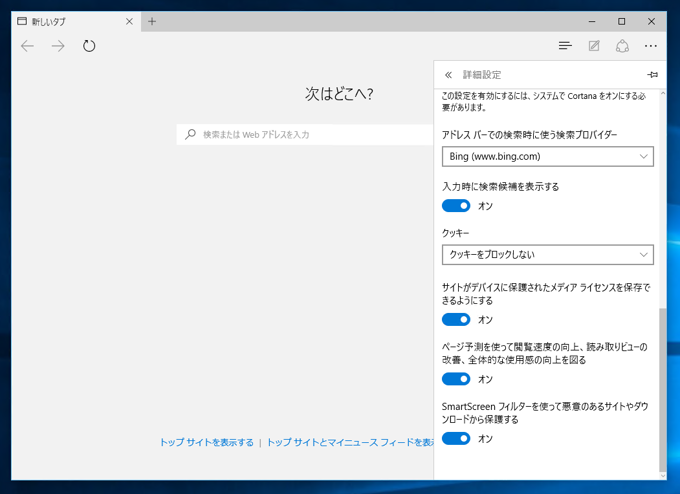Click the 次はどこへ? heading

pos(339,94)
